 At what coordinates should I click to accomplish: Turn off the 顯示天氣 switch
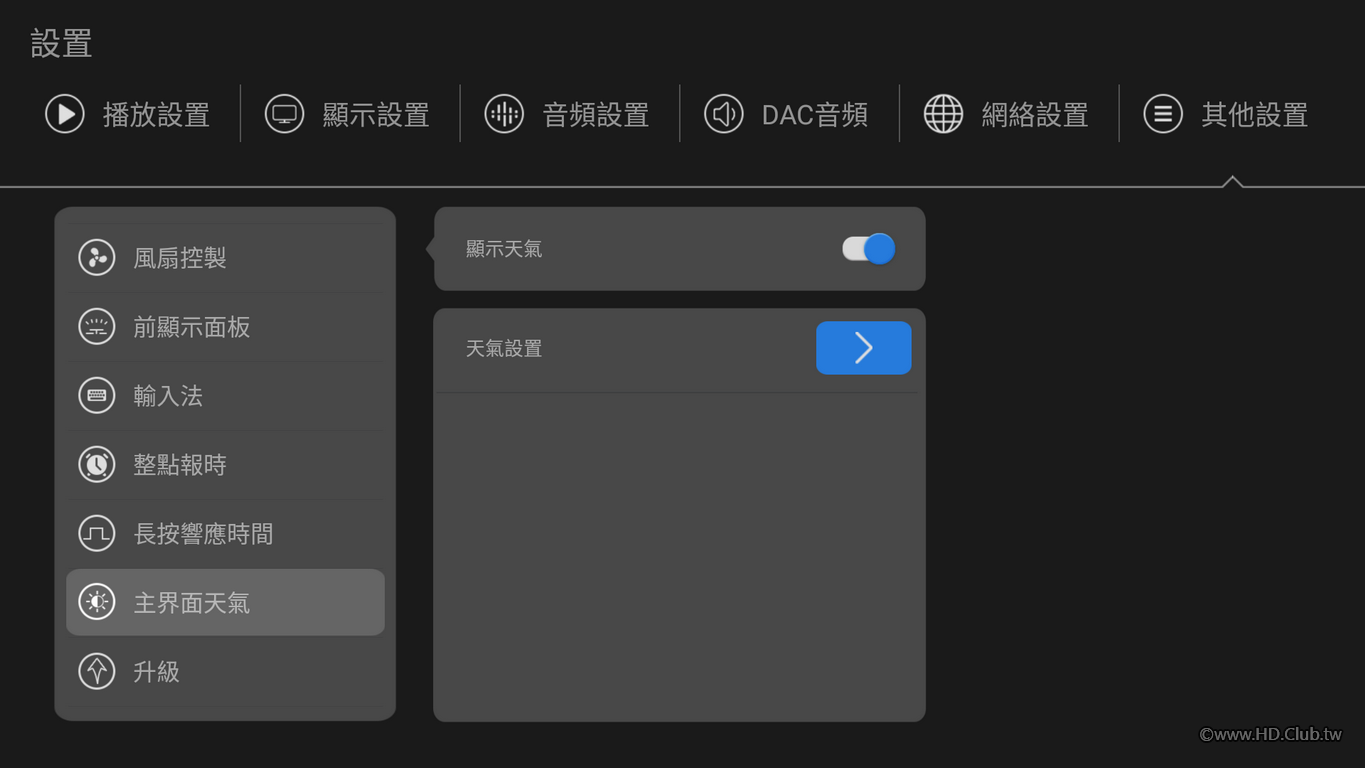point(868,249)
